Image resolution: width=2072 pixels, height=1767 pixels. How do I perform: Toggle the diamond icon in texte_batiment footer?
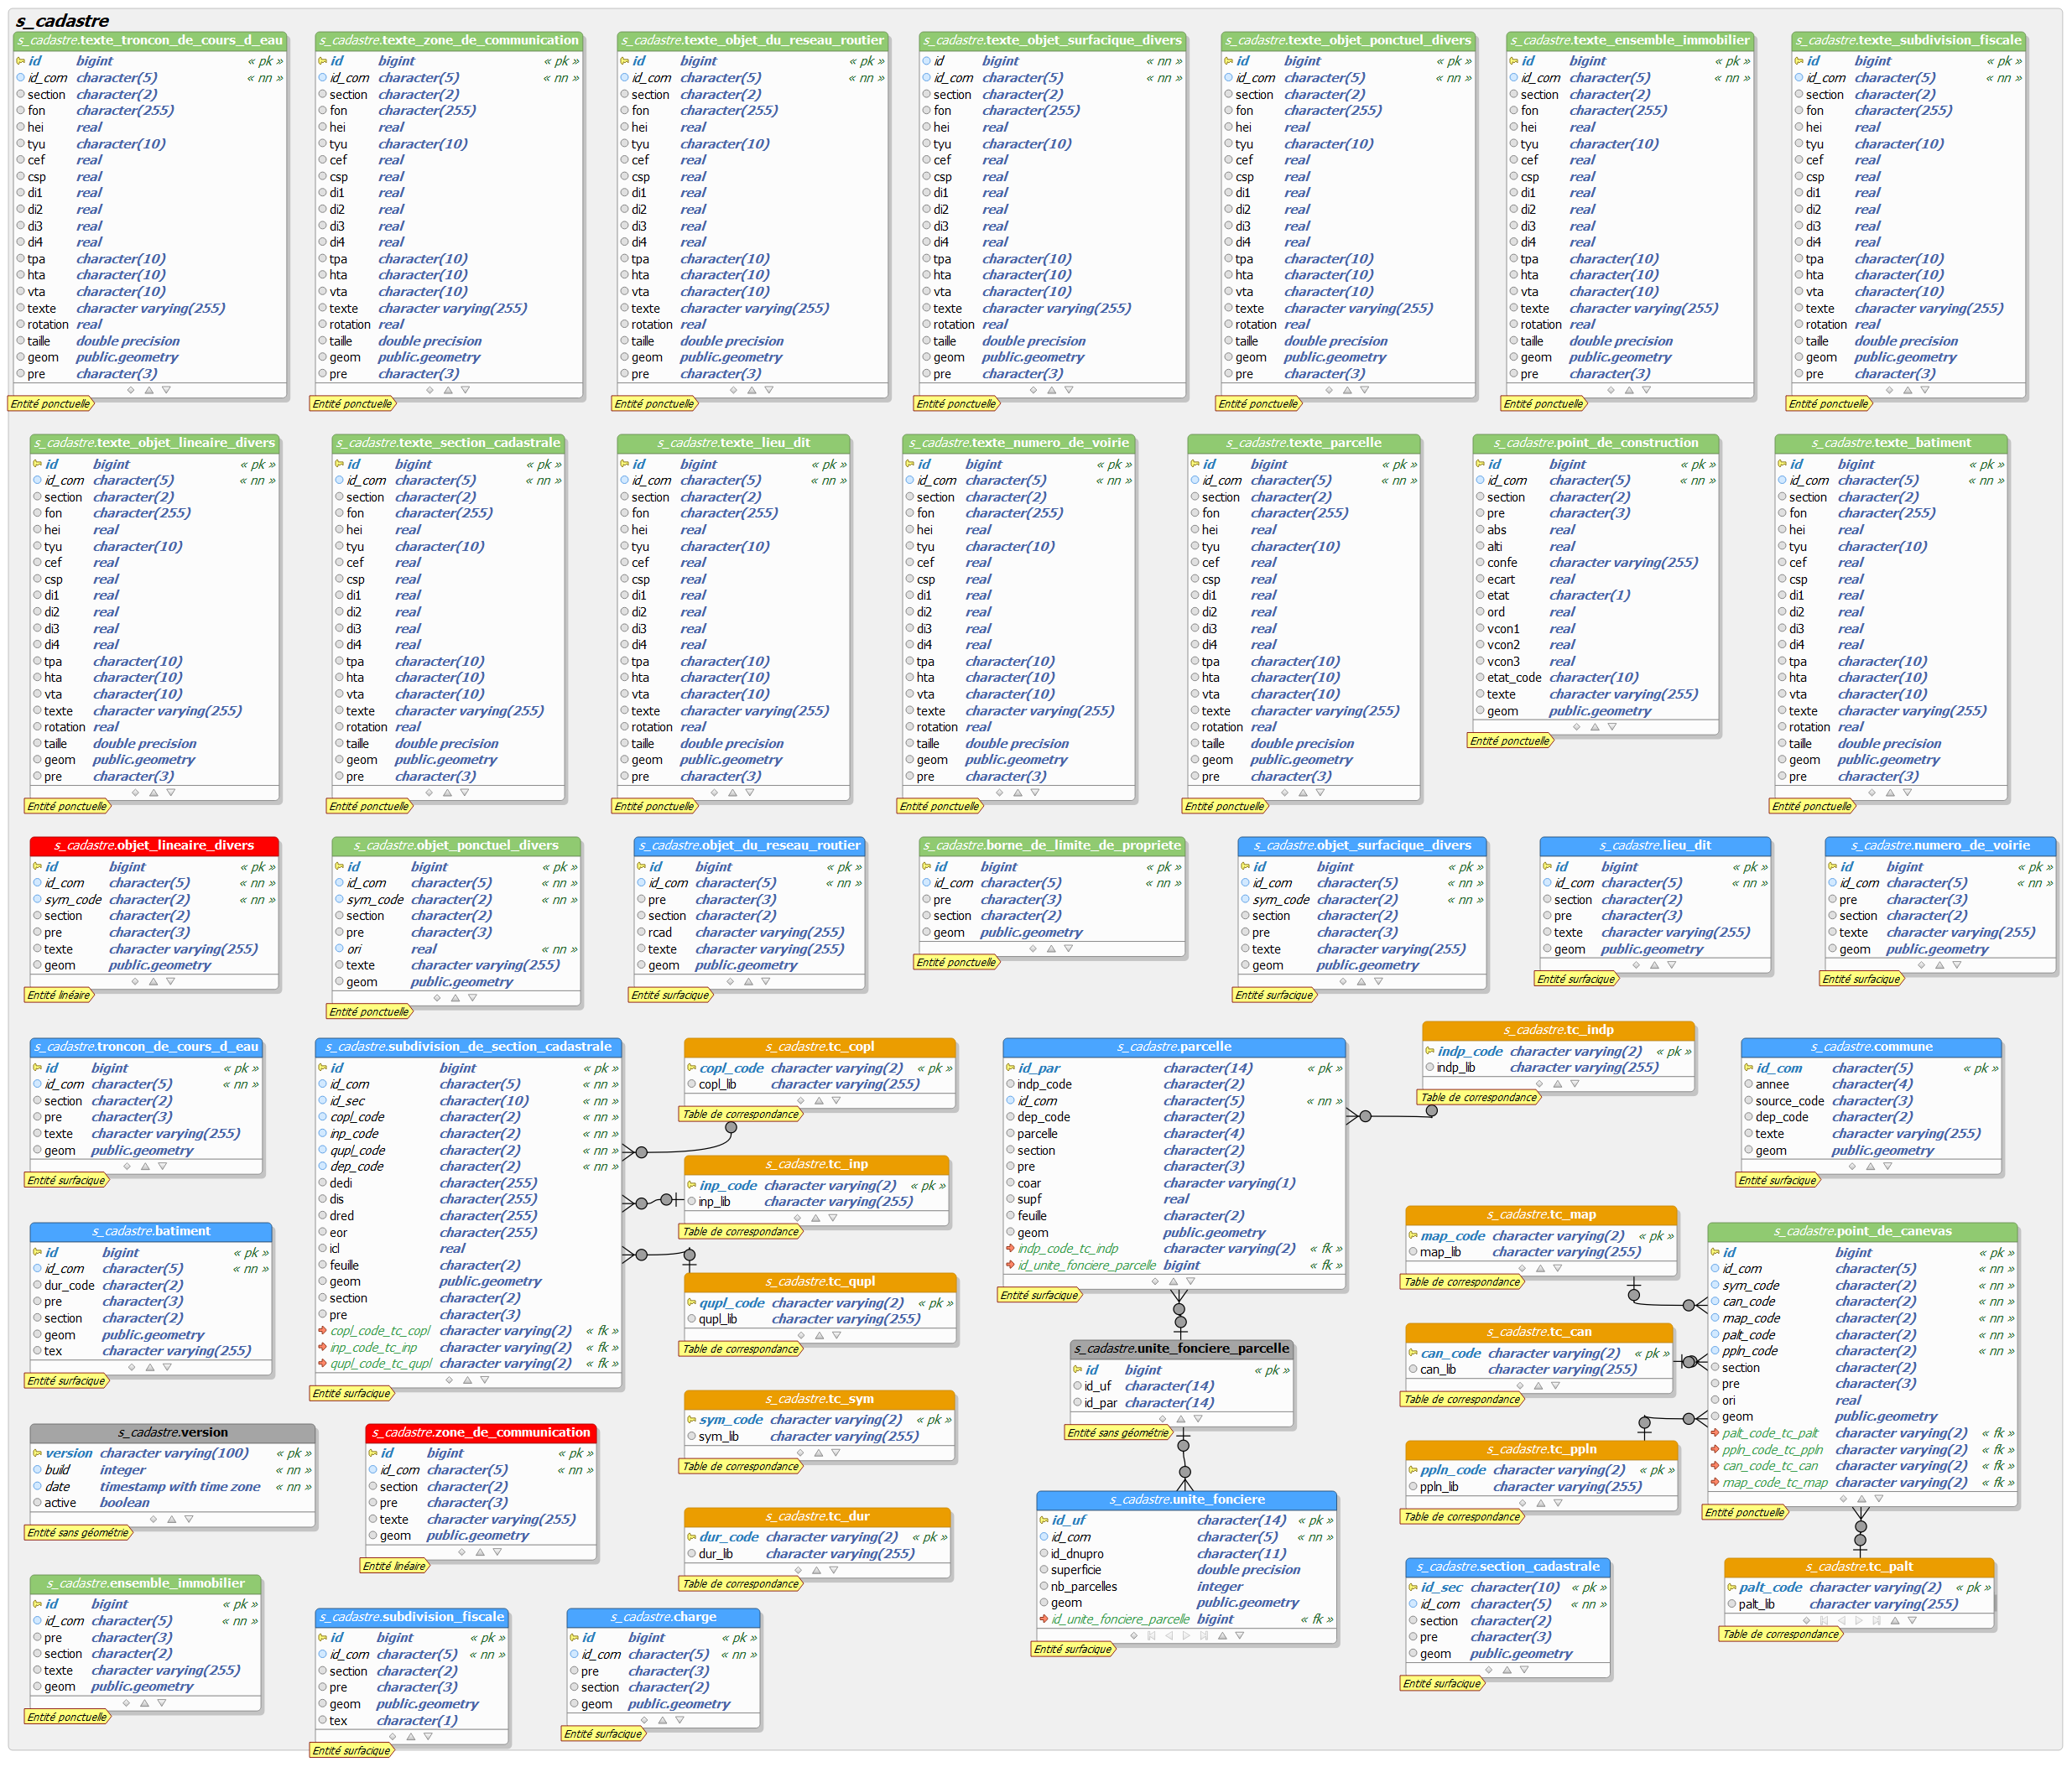pyautogui.click(x=1872, y=792)
